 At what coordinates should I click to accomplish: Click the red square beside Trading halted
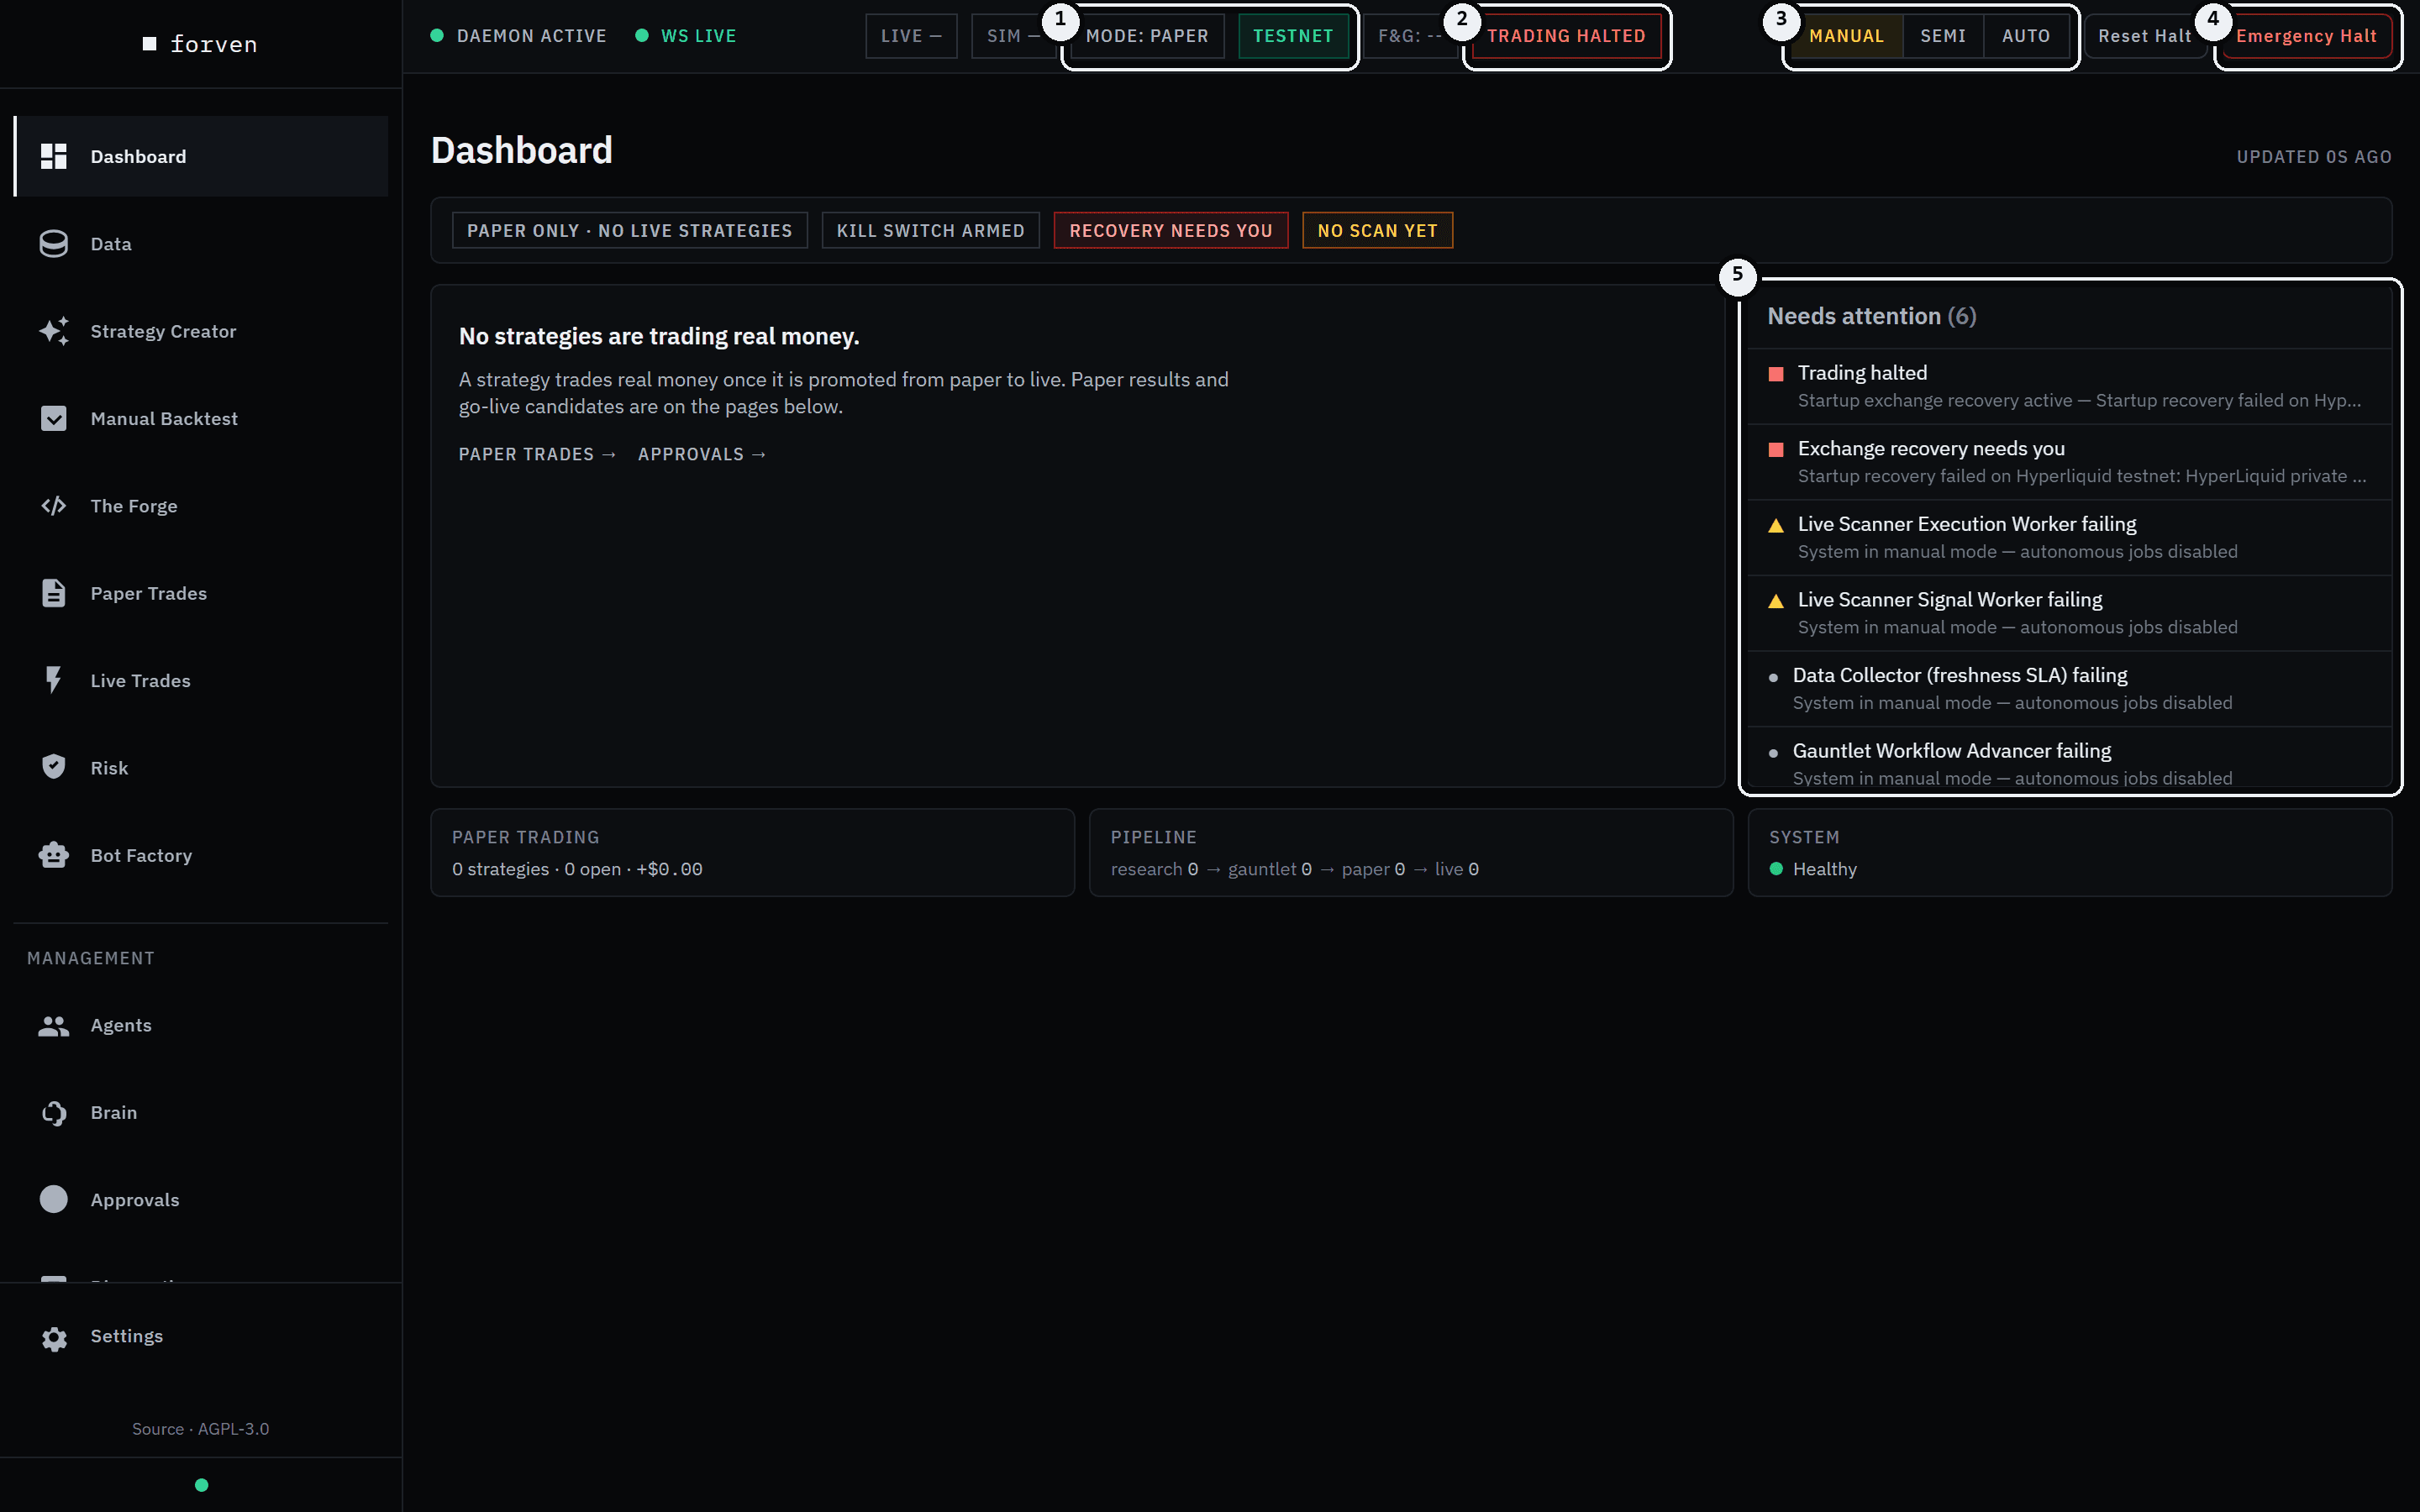click(1776, 374)
